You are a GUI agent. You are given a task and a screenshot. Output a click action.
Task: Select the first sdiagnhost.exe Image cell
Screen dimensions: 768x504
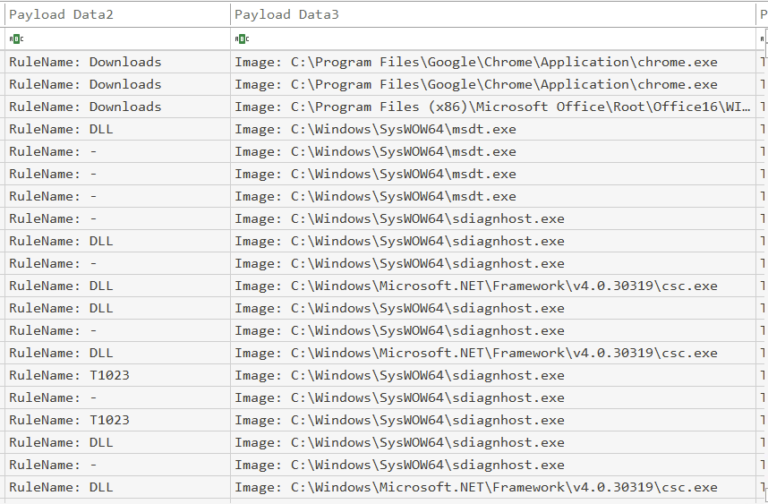(x=400, y=219)
